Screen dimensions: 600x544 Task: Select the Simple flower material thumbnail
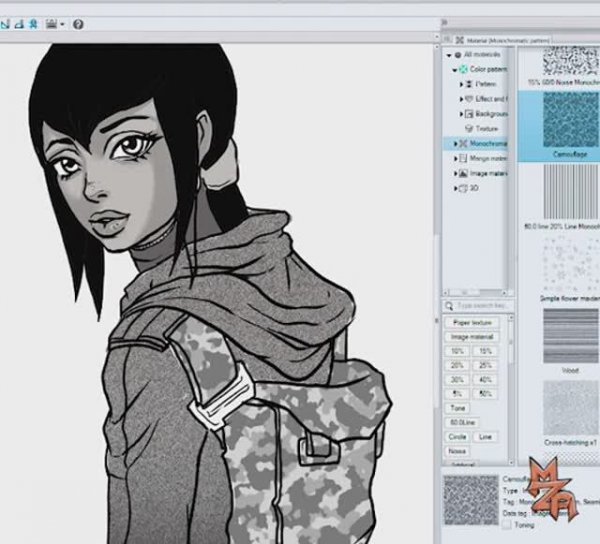pos(571,264)
